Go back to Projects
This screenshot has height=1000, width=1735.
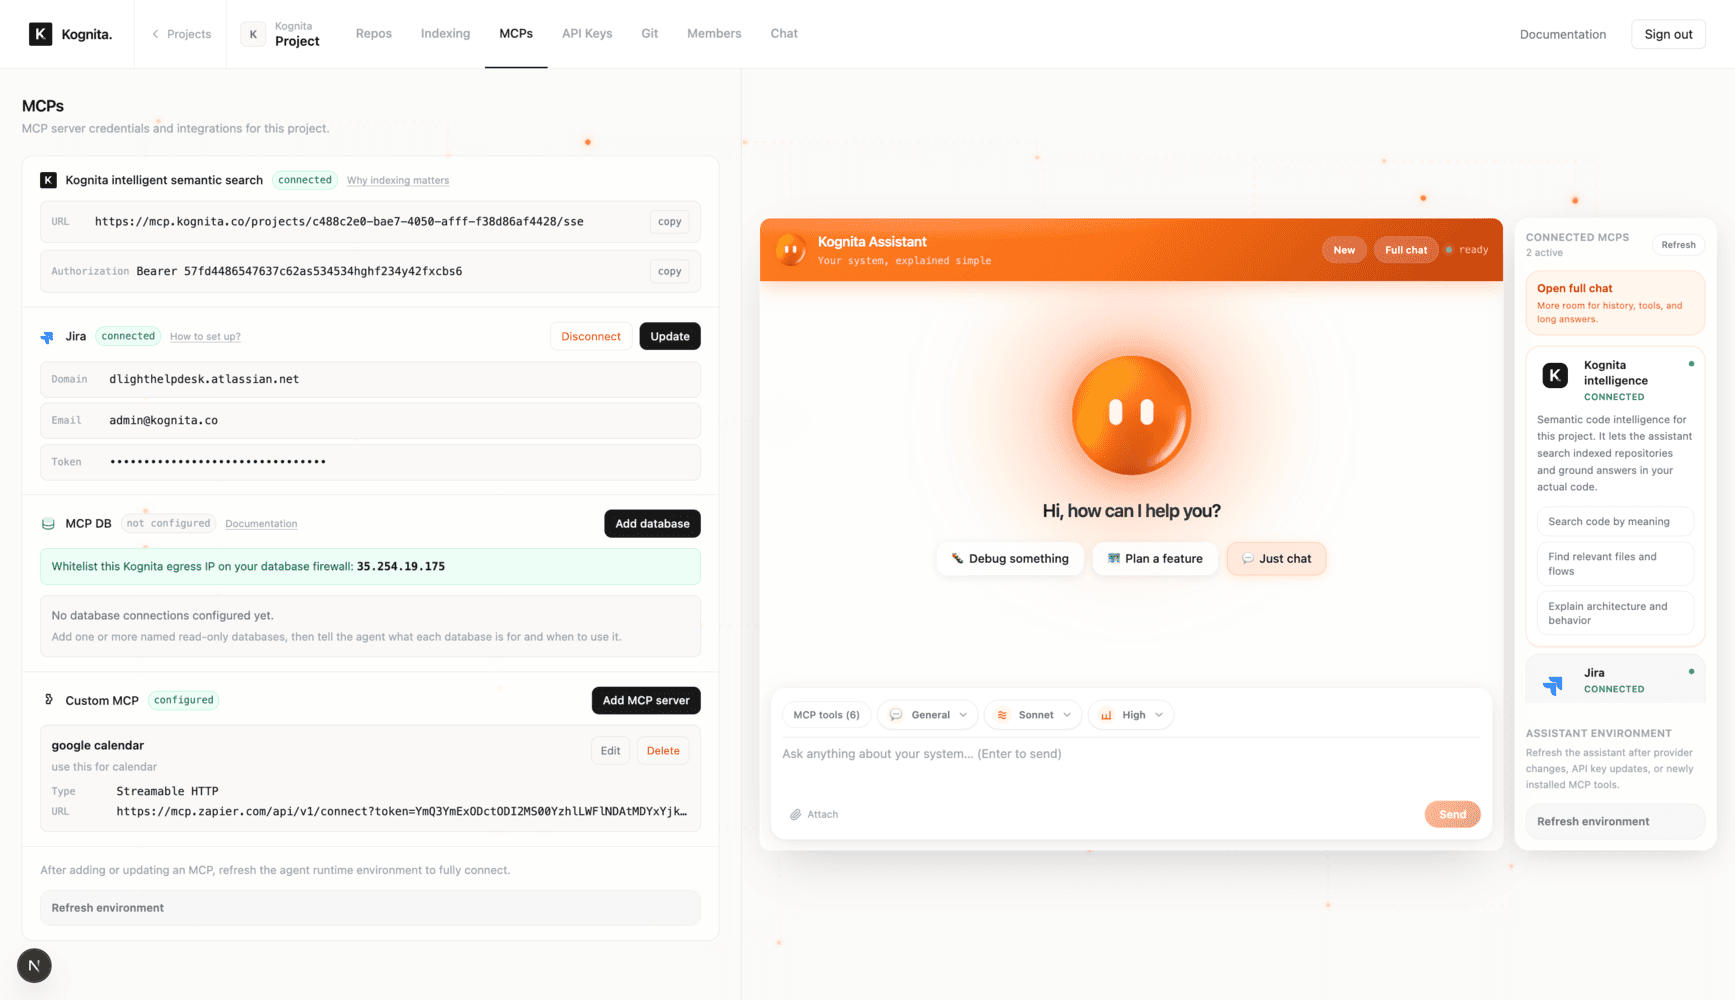pyautogui.click(x=181, y=34)
